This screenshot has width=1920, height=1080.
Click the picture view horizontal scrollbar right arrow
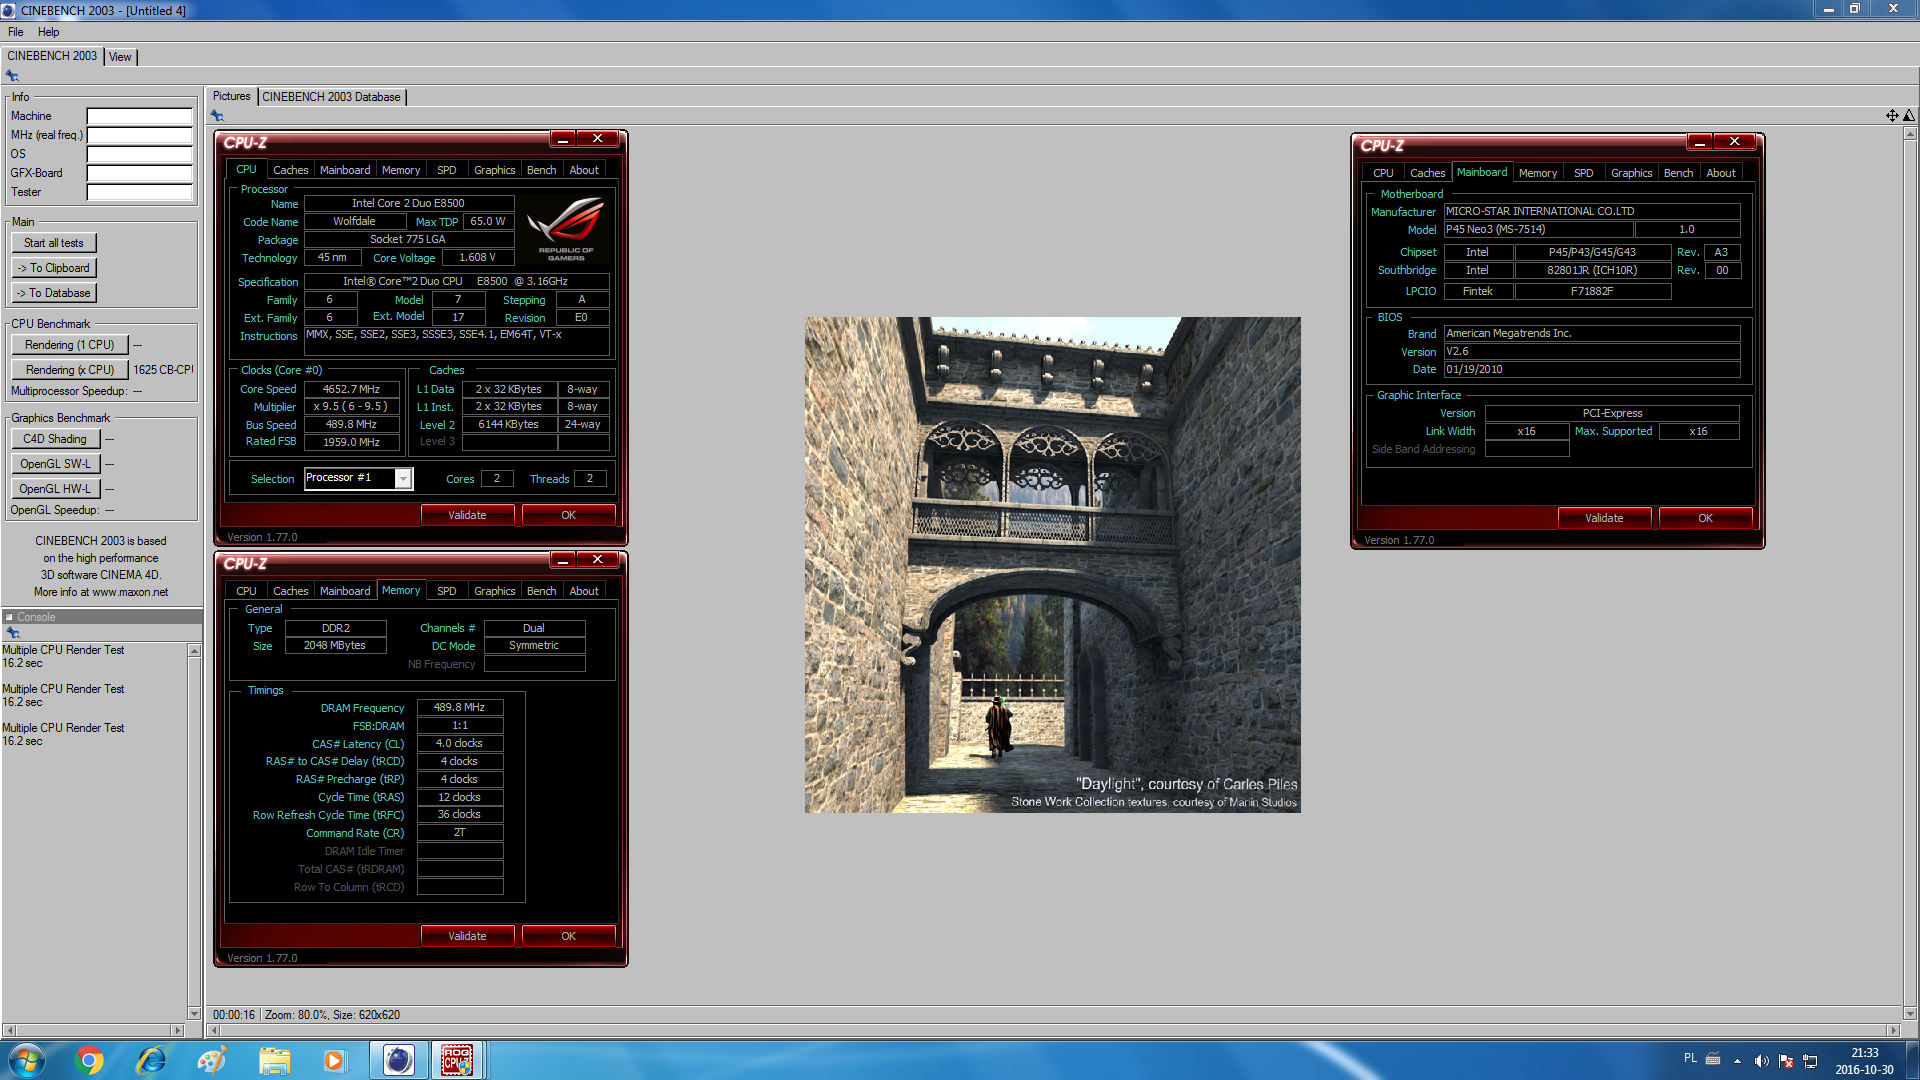(1892, 1030)
